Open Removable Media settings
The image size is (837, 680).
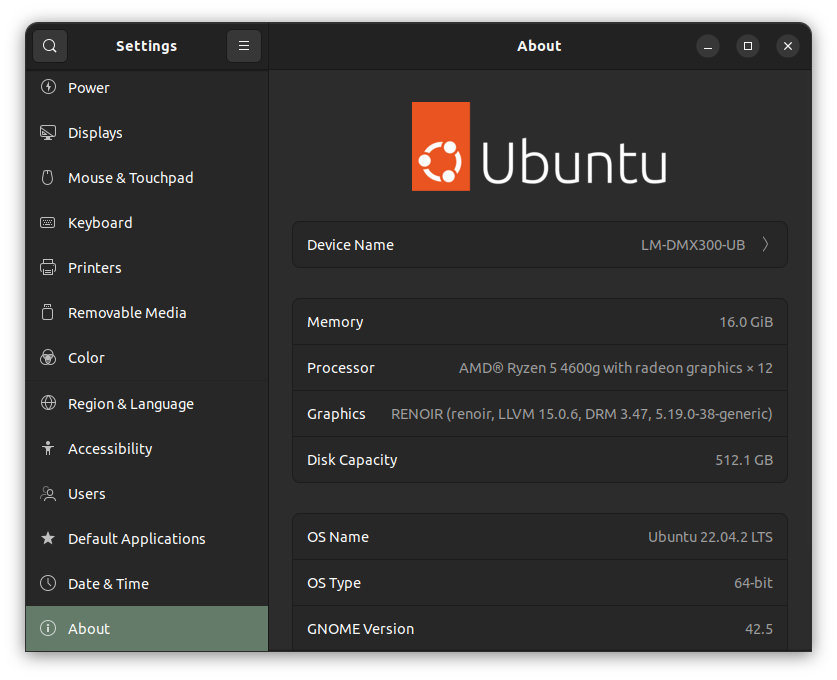[147, 313]
